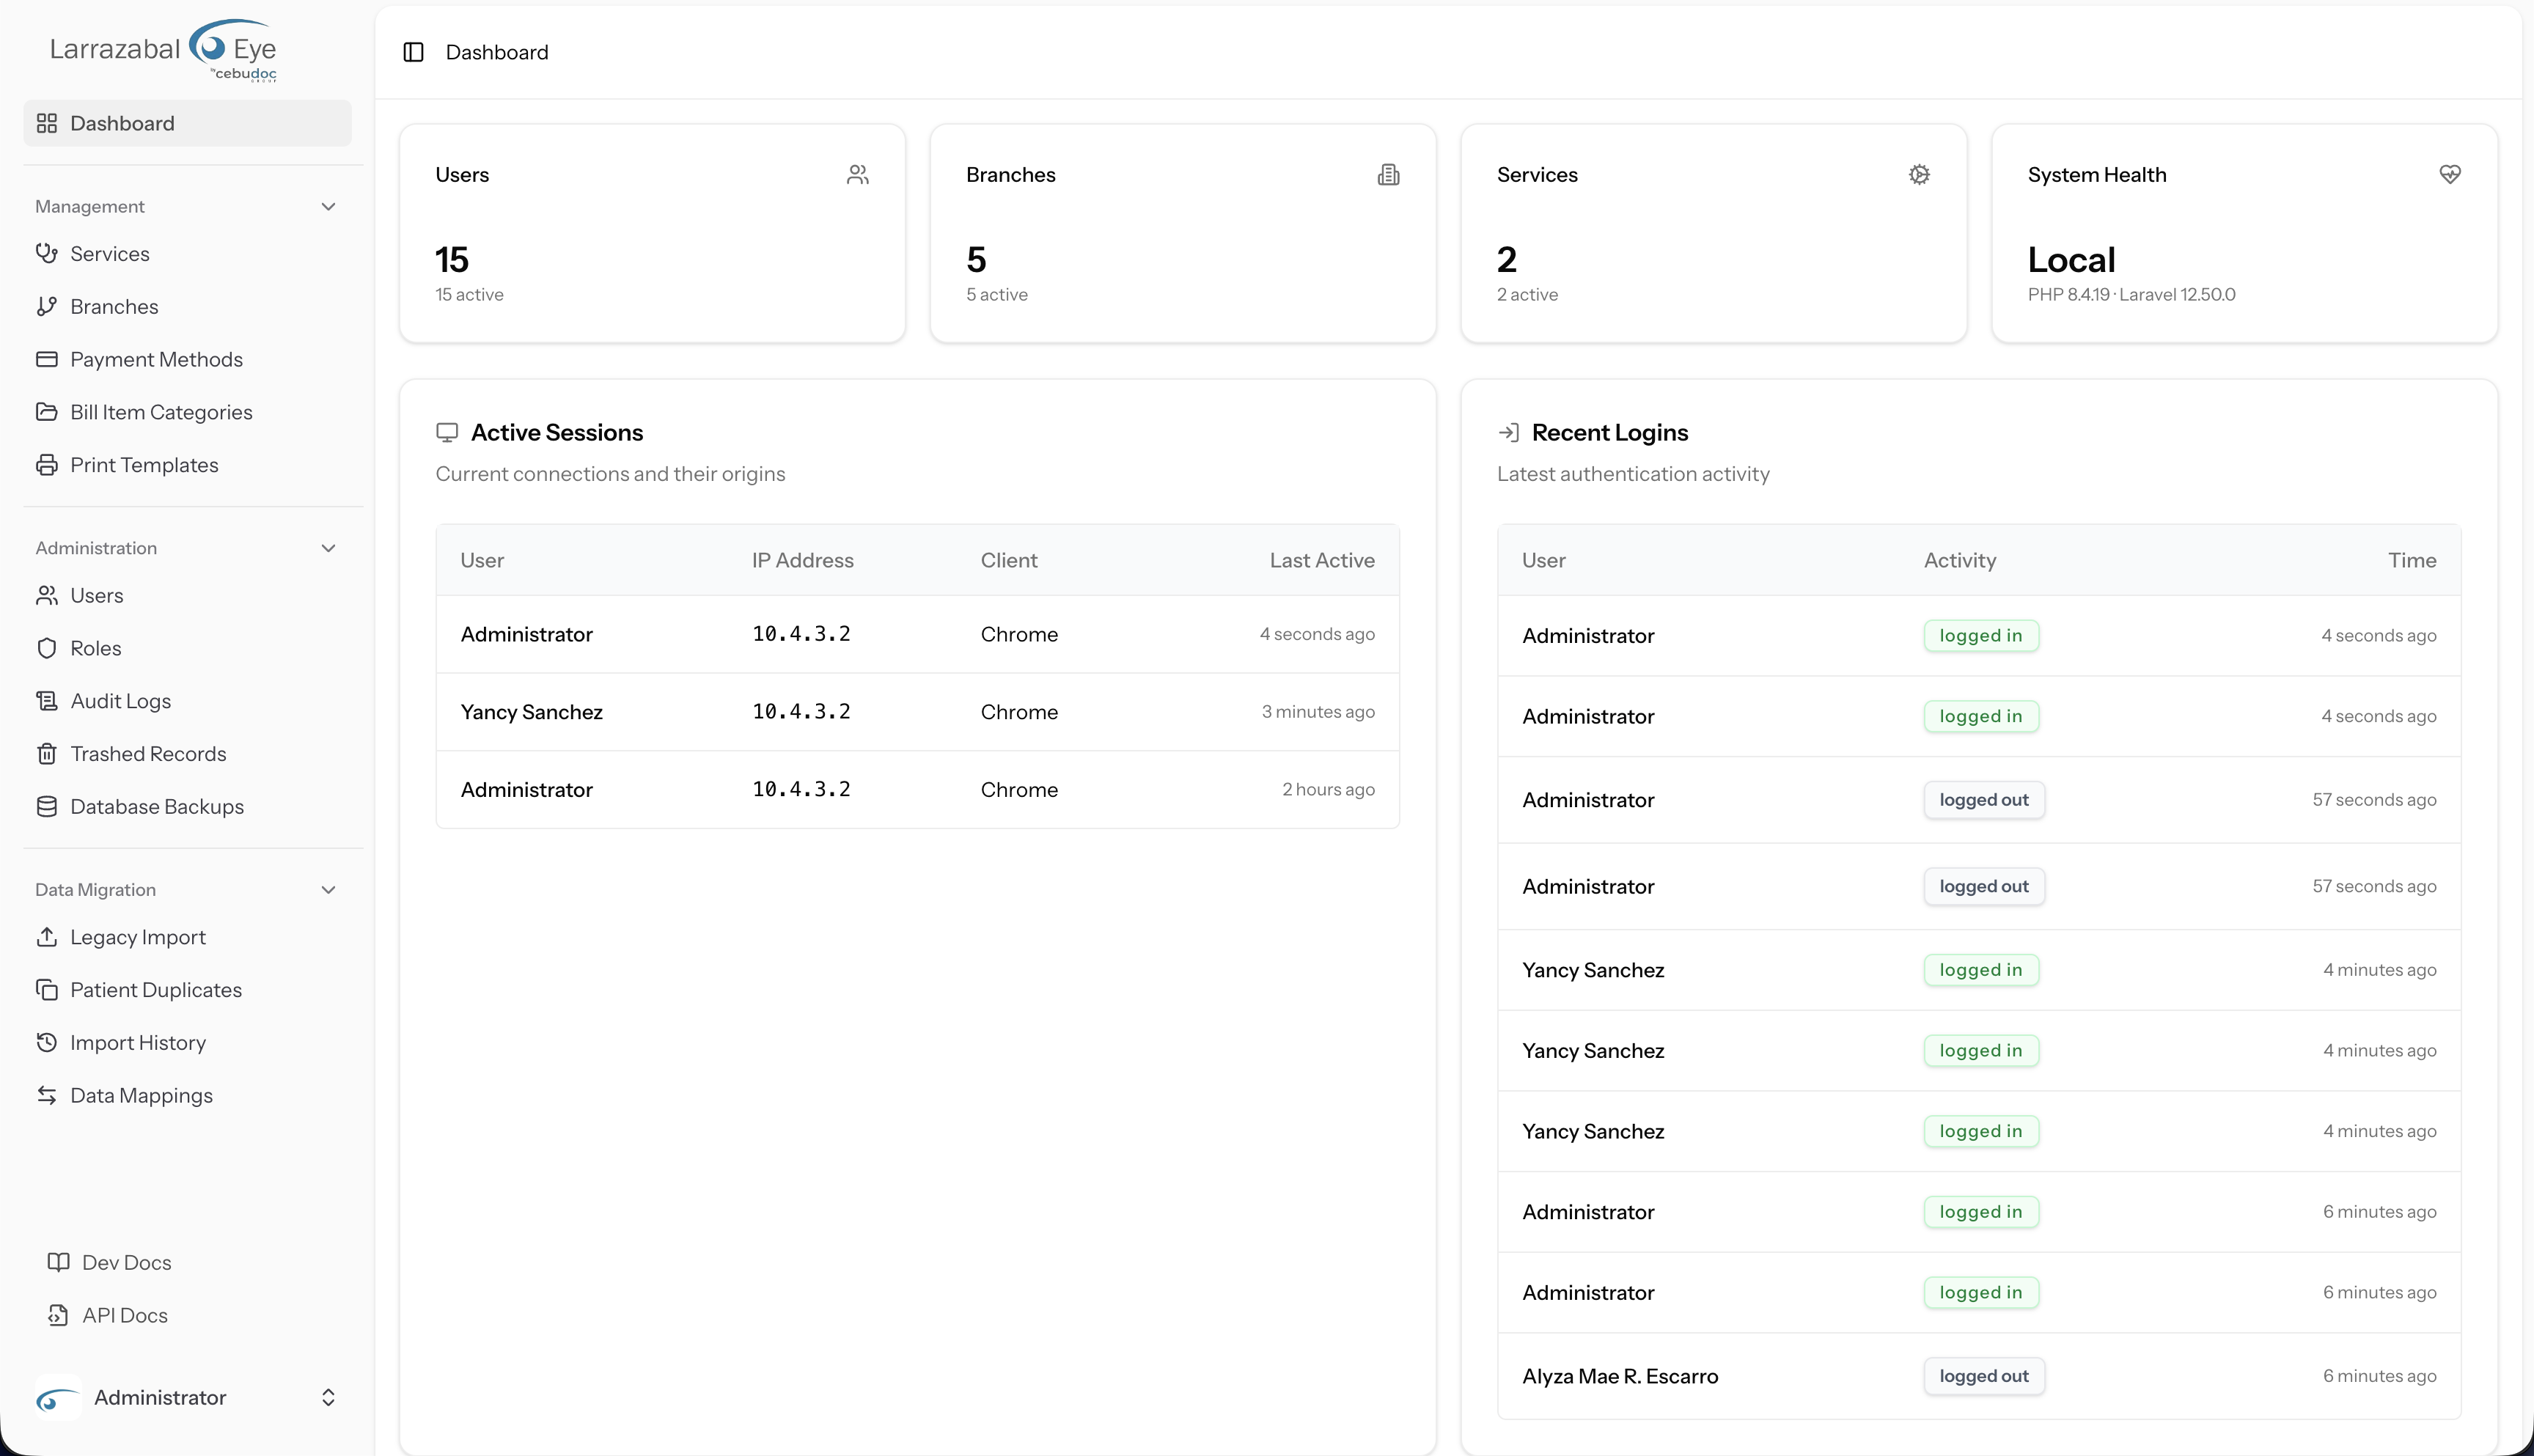This screenshot has width=2534, height=1456.
Task: Click the Audit Logs scroll icon
Action: (x=47, y=701)
